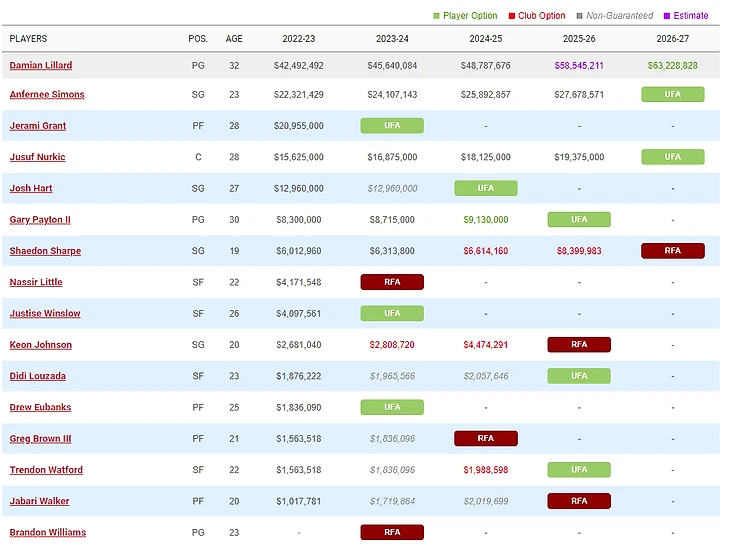Click Justise Winslow's name link
Image resolution: width=730 pixels, height=547 pixels.
point(45,313)
